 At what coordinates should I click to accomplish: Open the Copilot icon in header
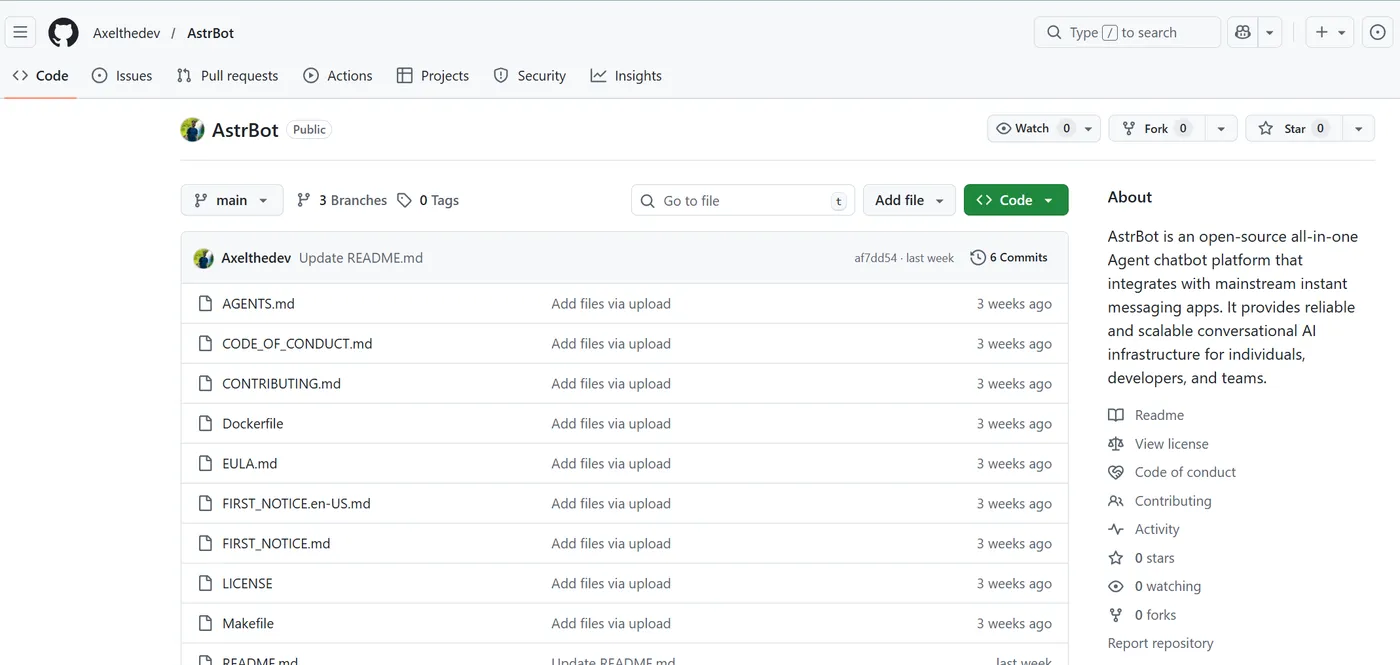click(x=1243, y=32)
